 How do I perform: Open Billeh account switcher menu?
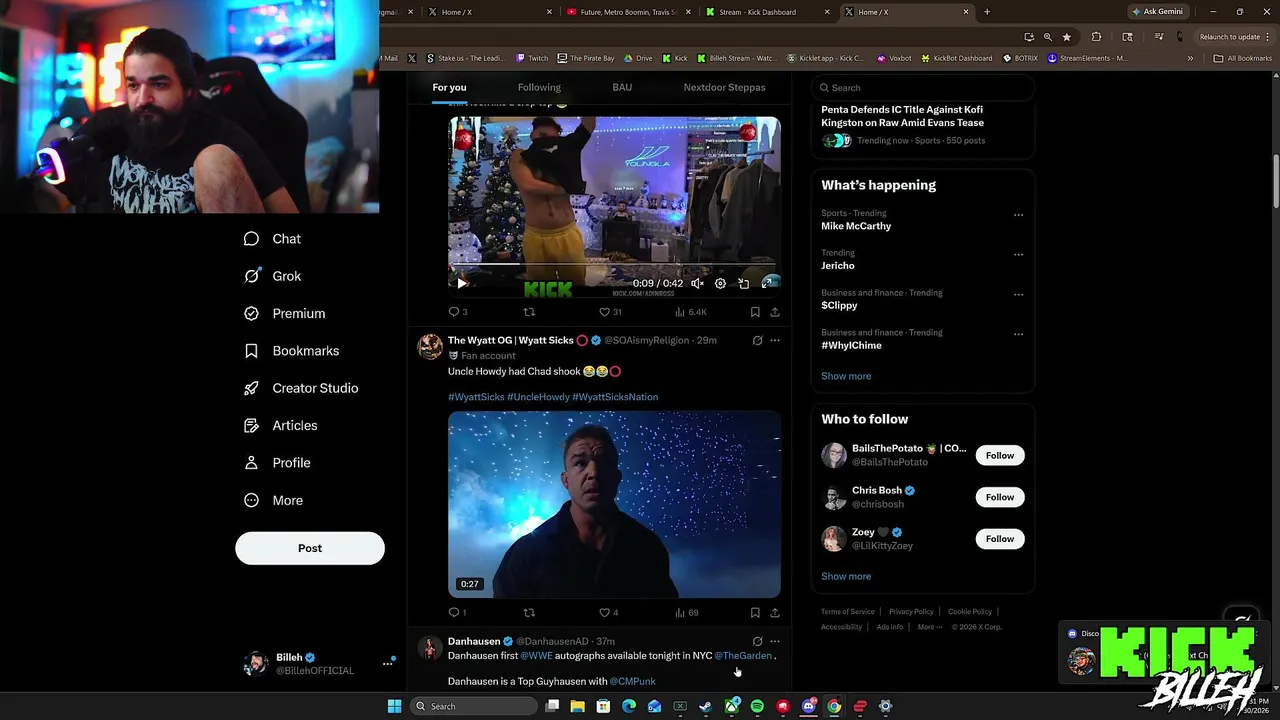pos(319,664)
